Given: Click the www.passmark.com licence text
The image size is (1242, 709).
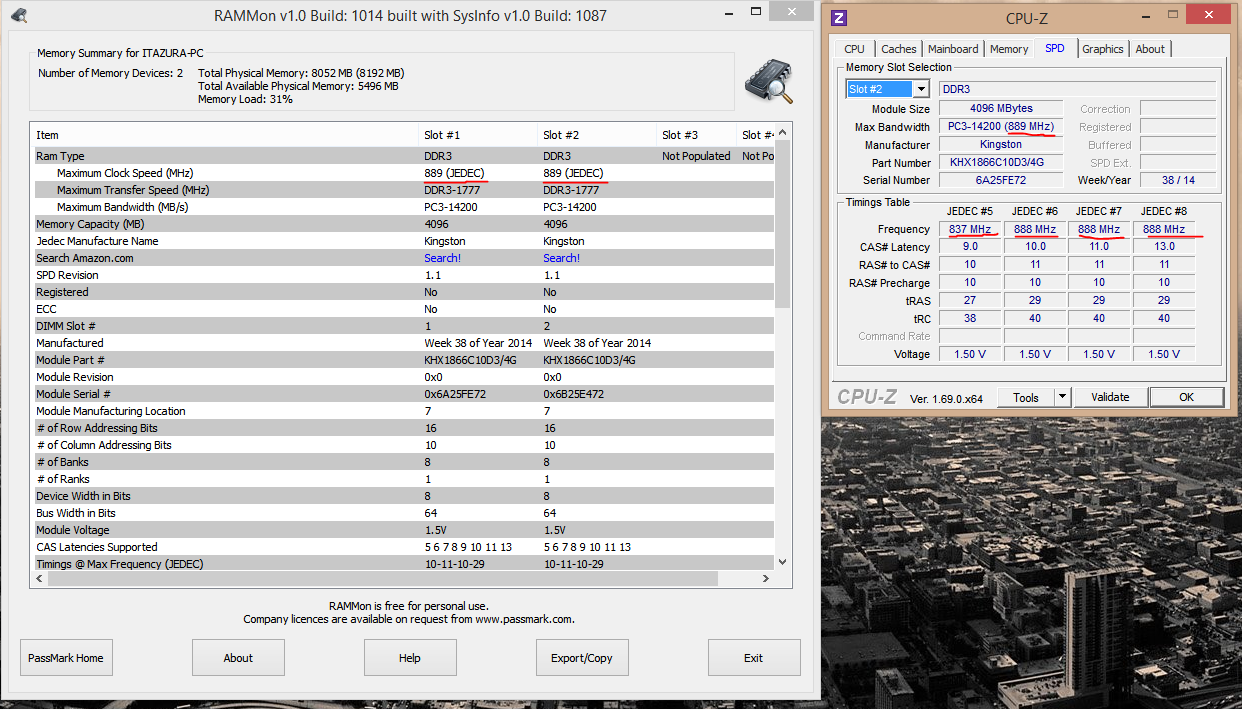Looking at the screenshot, I should pos(409,619).
